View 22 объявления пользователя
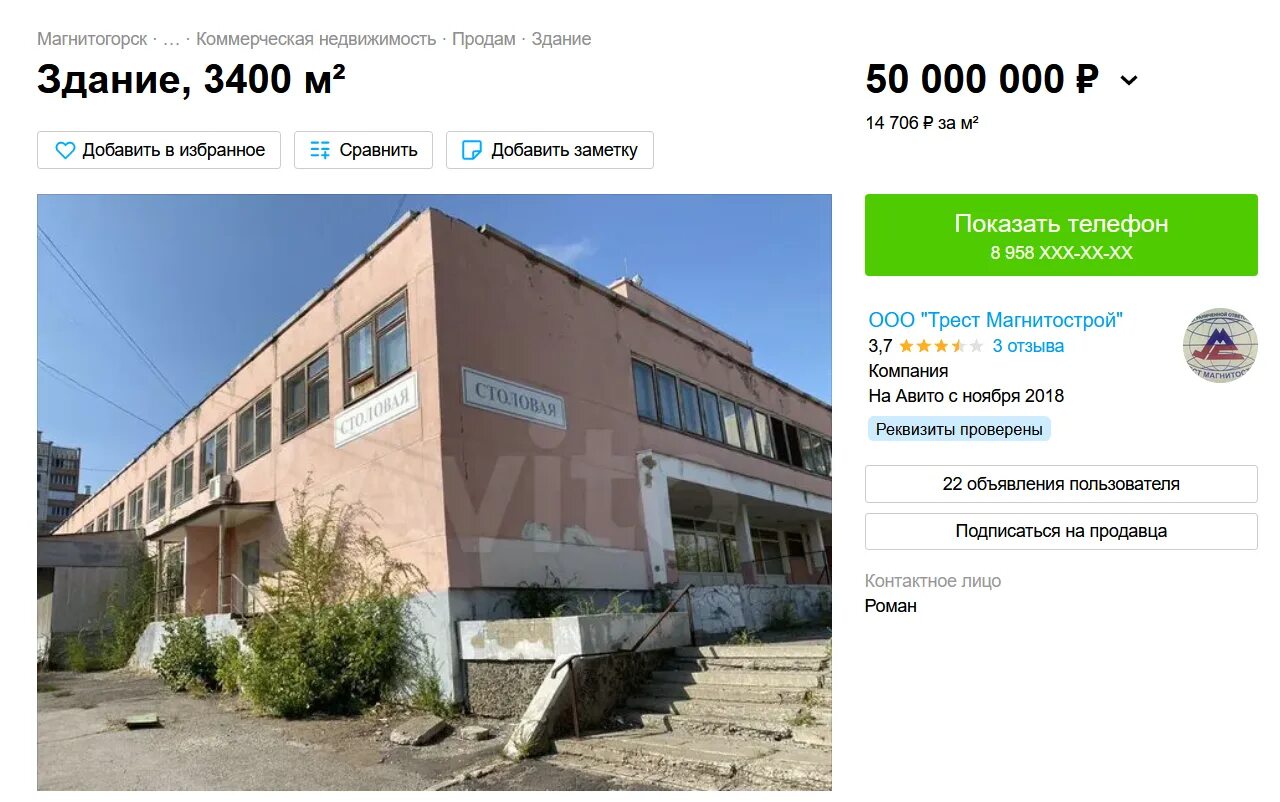Image resolution: width=1280 pixels, height=802 pixels. tap(1061, 484)
